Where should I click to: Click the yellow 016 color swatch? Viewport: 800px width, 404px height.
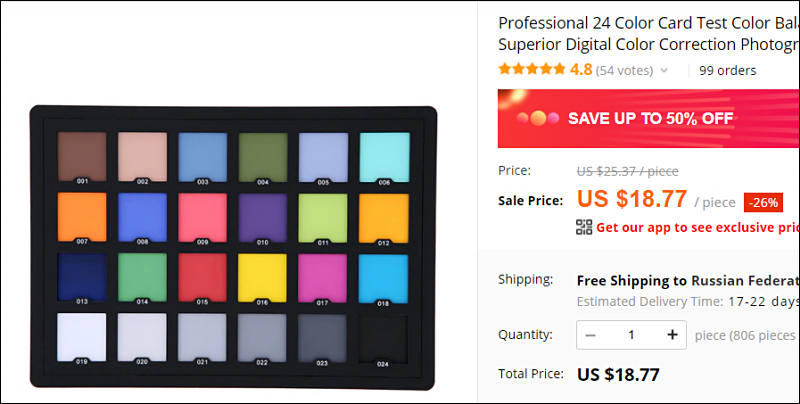[x=262, y=278]
